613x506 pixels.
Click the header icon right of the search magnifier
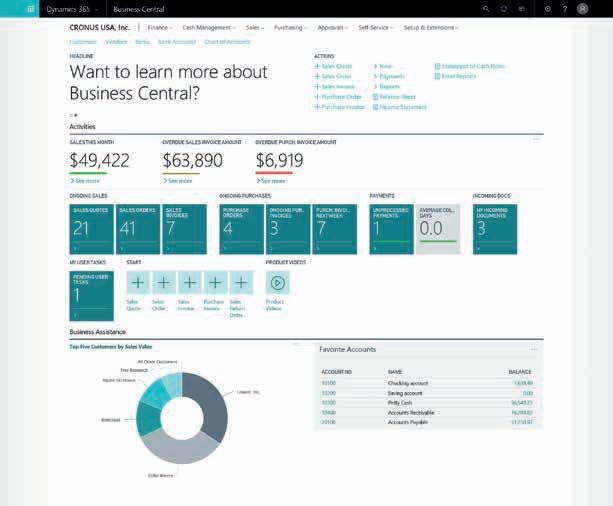click(504, 9)
